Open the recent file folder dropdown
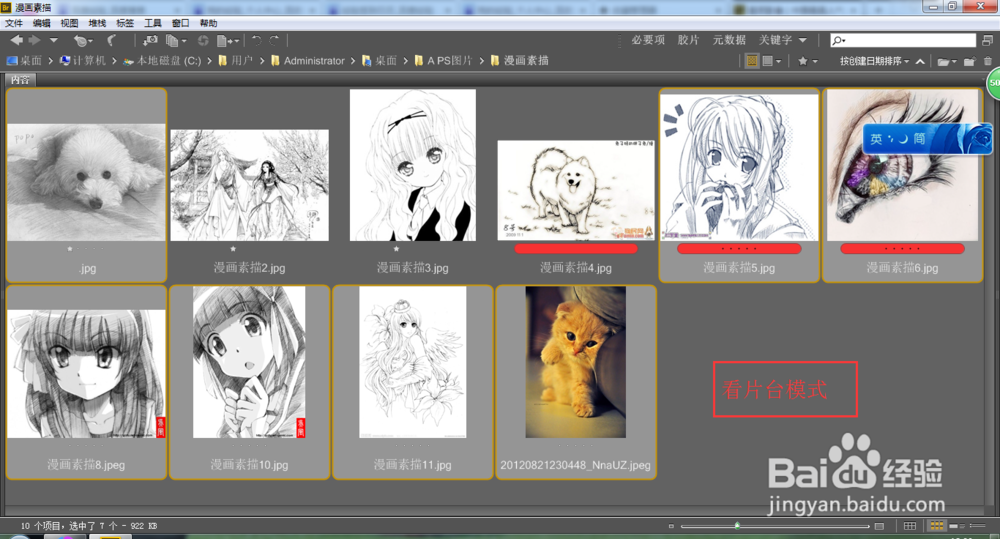This screenshot has height=539, width=1000. click(x=946, y=61)
